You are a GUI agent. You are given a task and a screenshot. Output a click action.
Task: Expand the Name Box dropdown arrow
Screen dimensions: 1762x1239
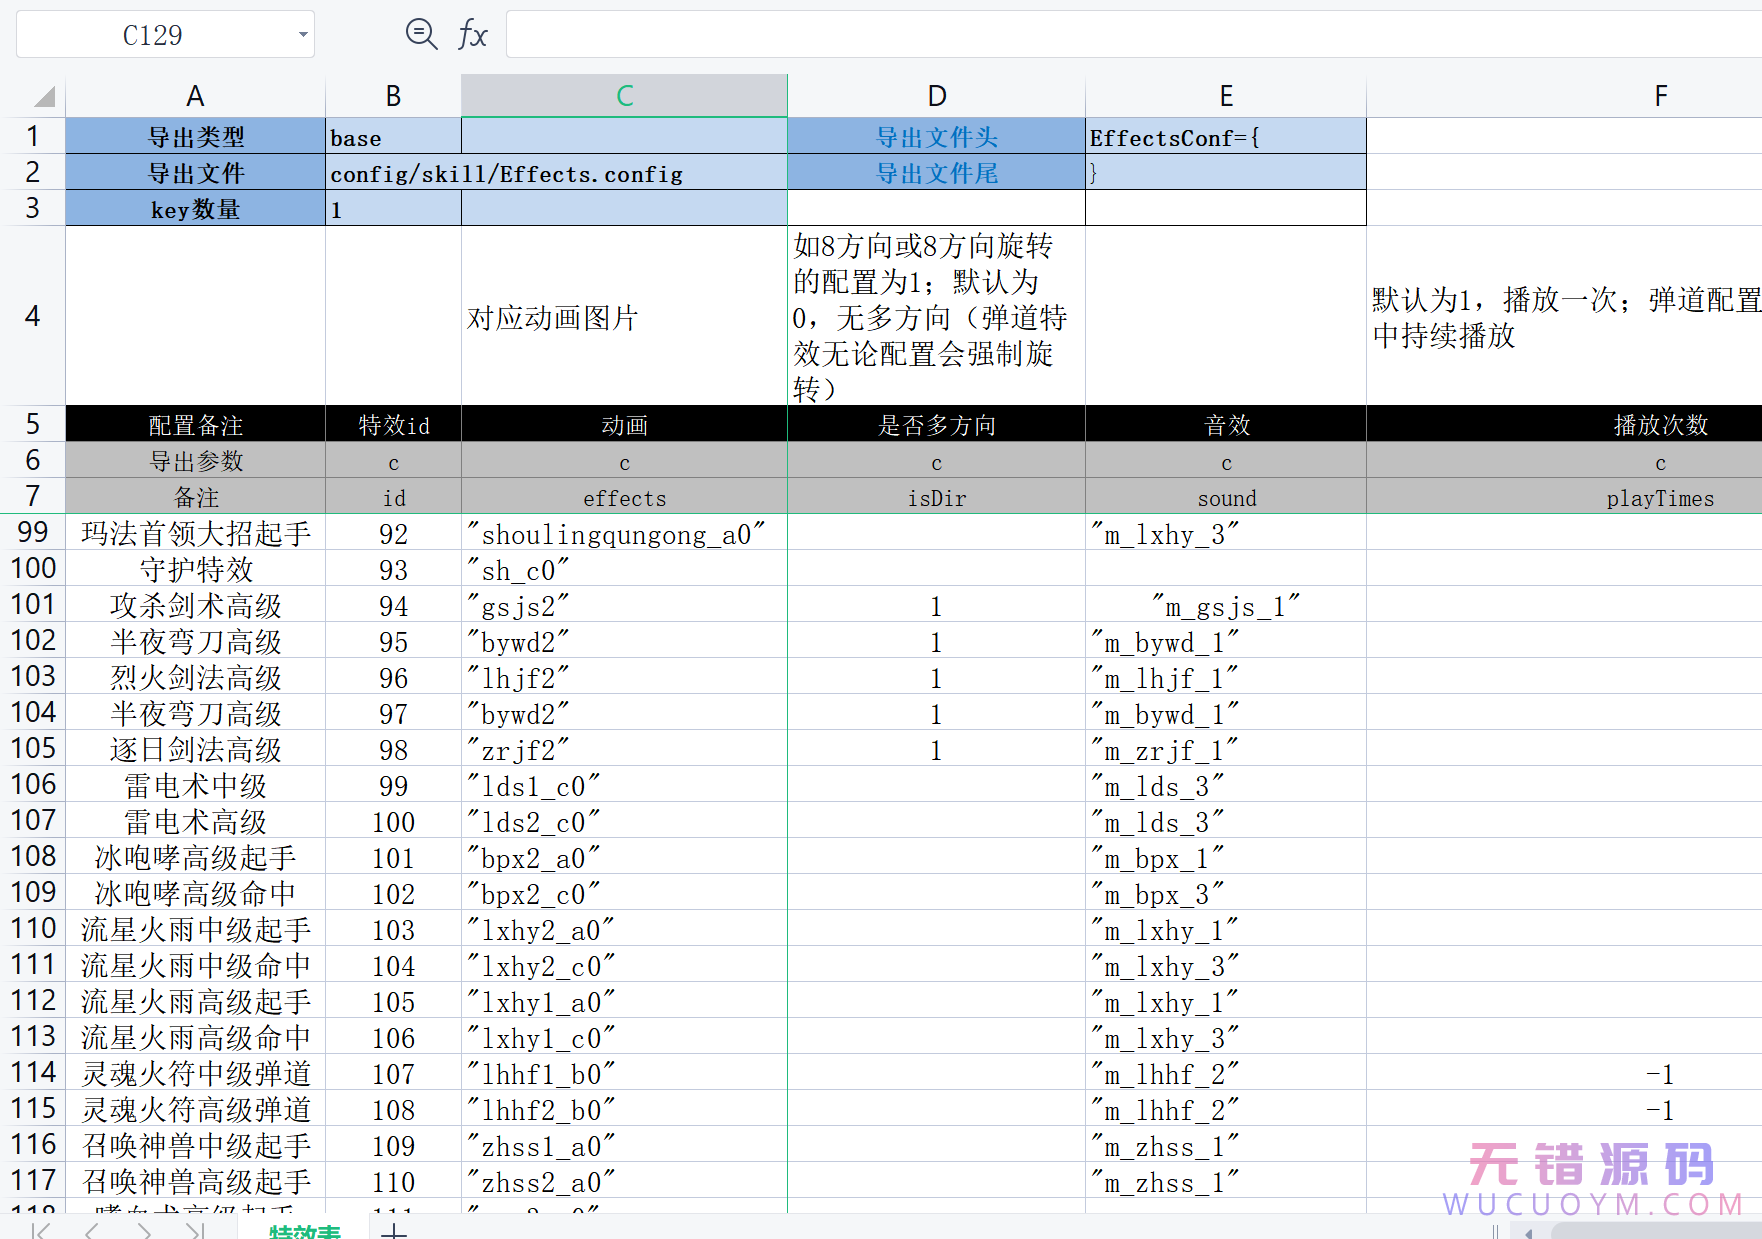pos(302,35)
